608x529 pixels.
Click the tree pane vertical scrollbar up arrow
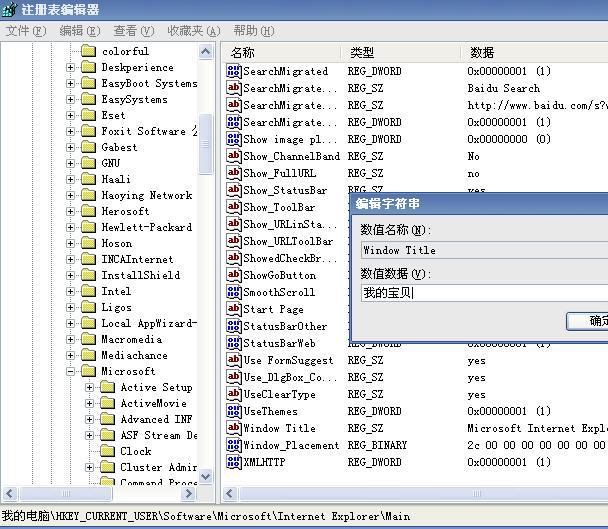208,52
